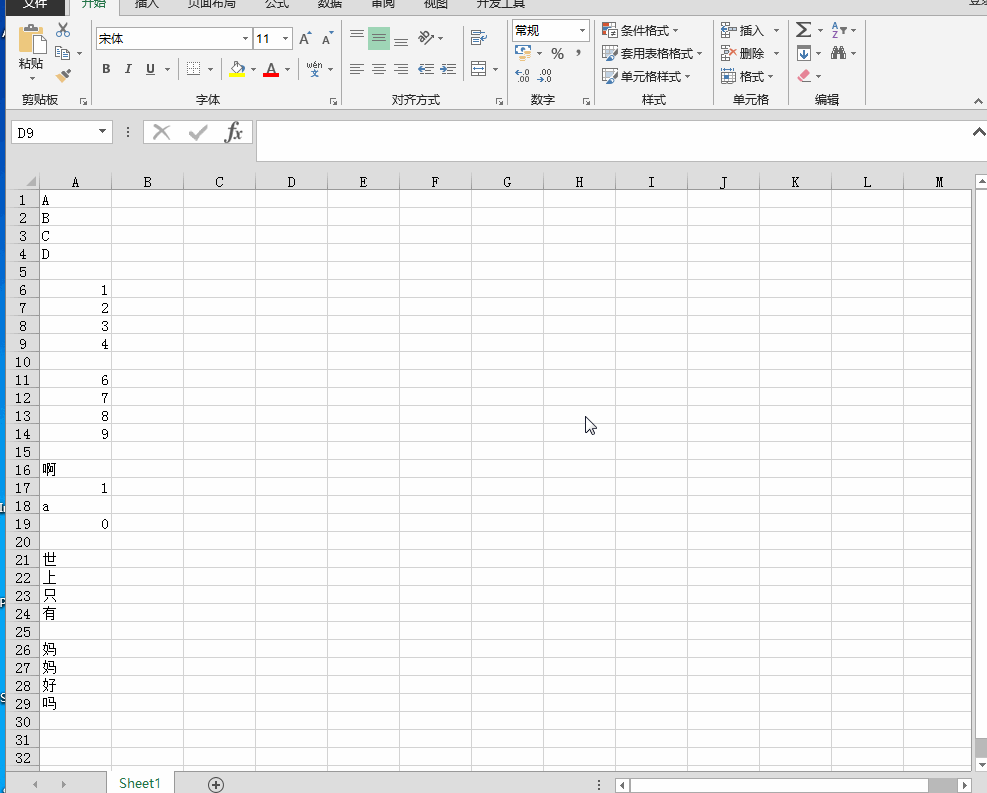Viewport: 987px width, 793px height.
Task: Click the accounting number format icon
Action: click(522, 53)
